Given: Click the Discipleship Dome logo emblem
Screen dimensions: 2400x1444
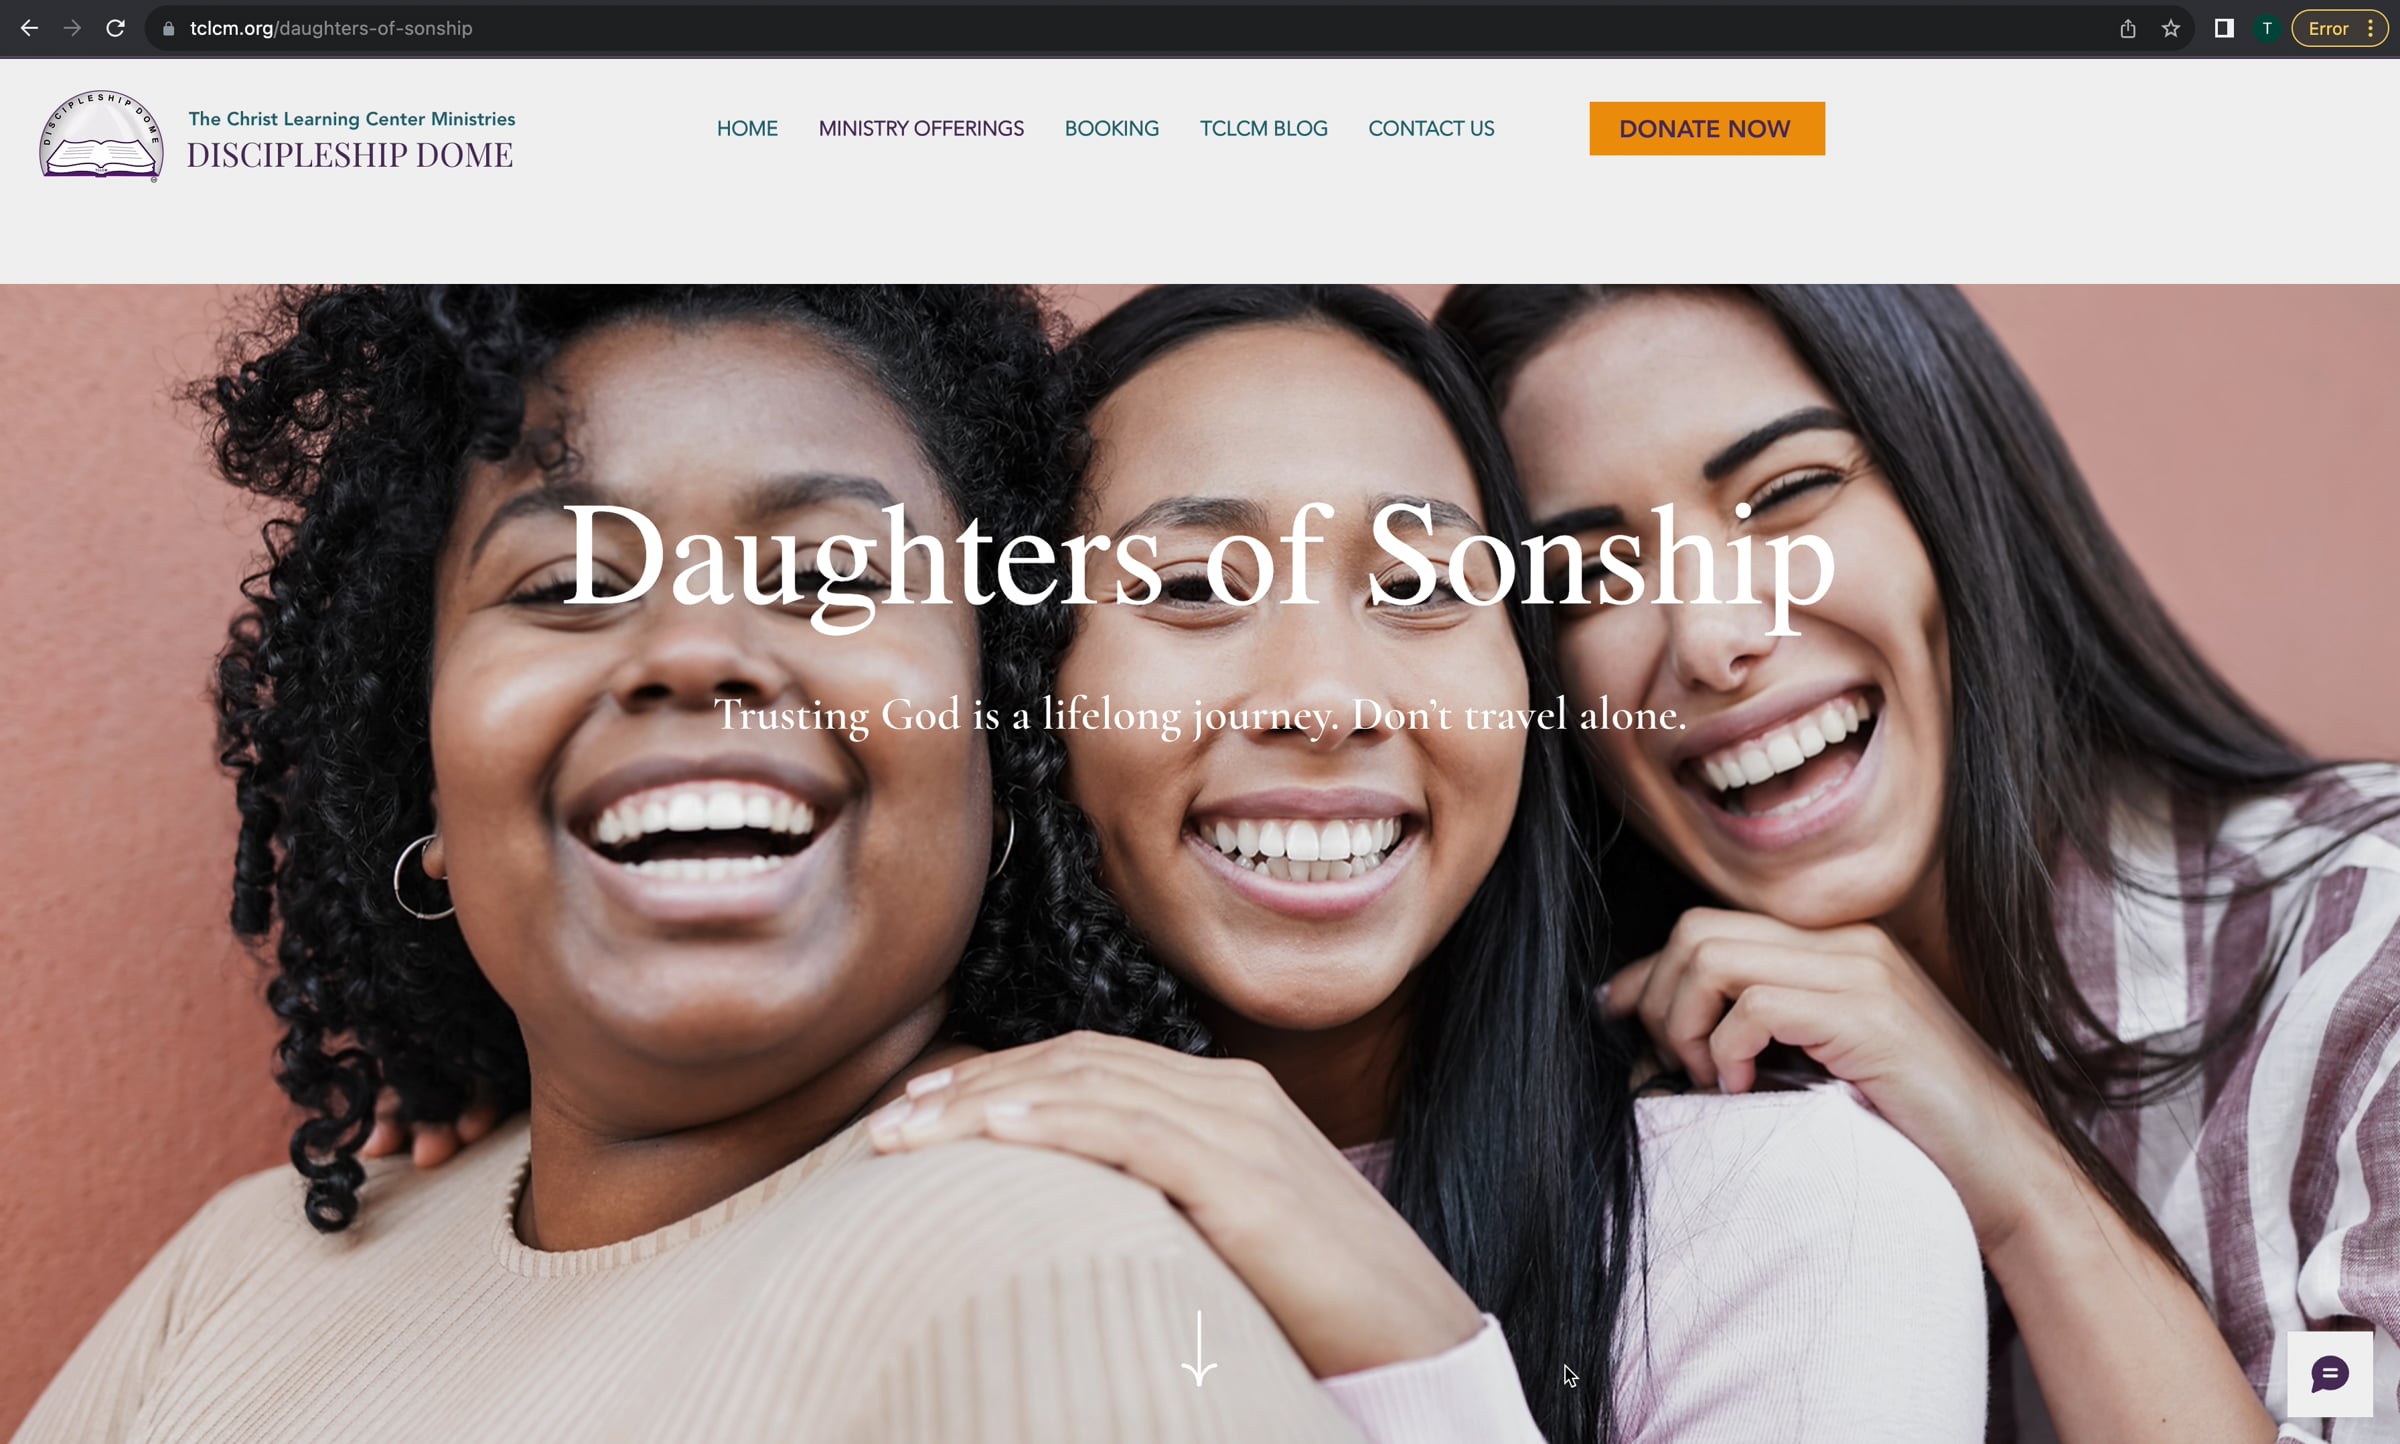Looking at the screenshot, I should tap(101, 135).
